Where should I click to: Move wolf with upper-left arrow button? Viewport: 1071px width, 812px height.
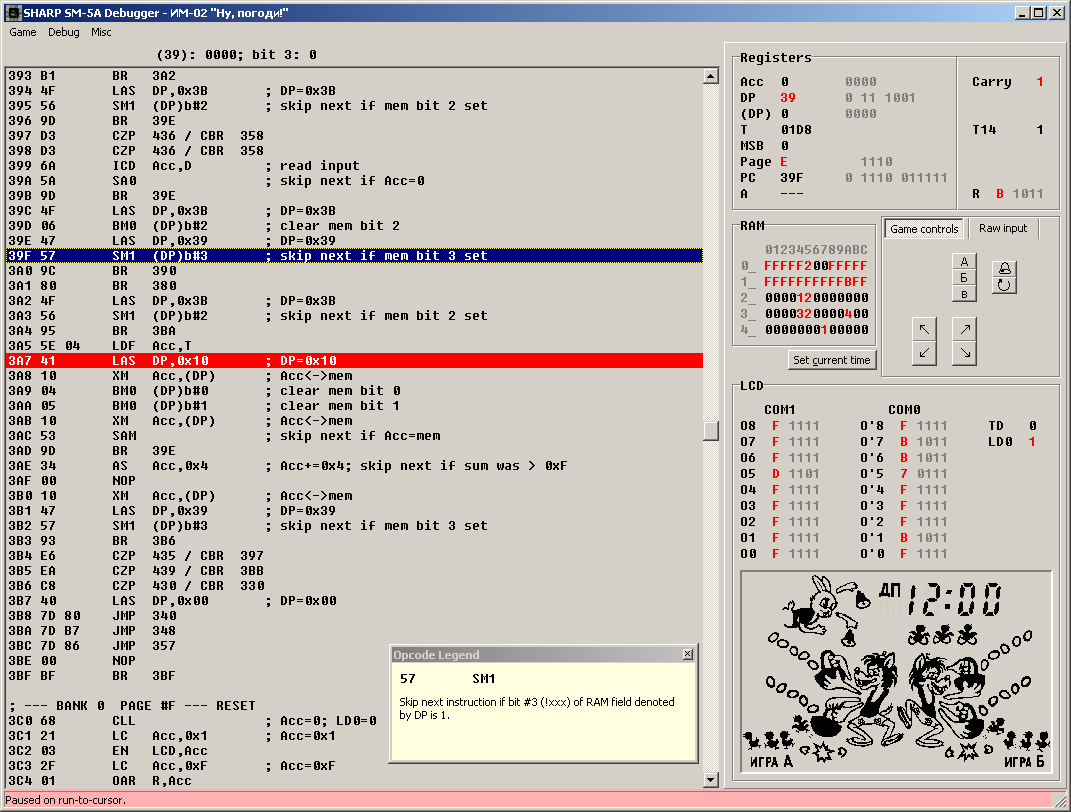924,329
